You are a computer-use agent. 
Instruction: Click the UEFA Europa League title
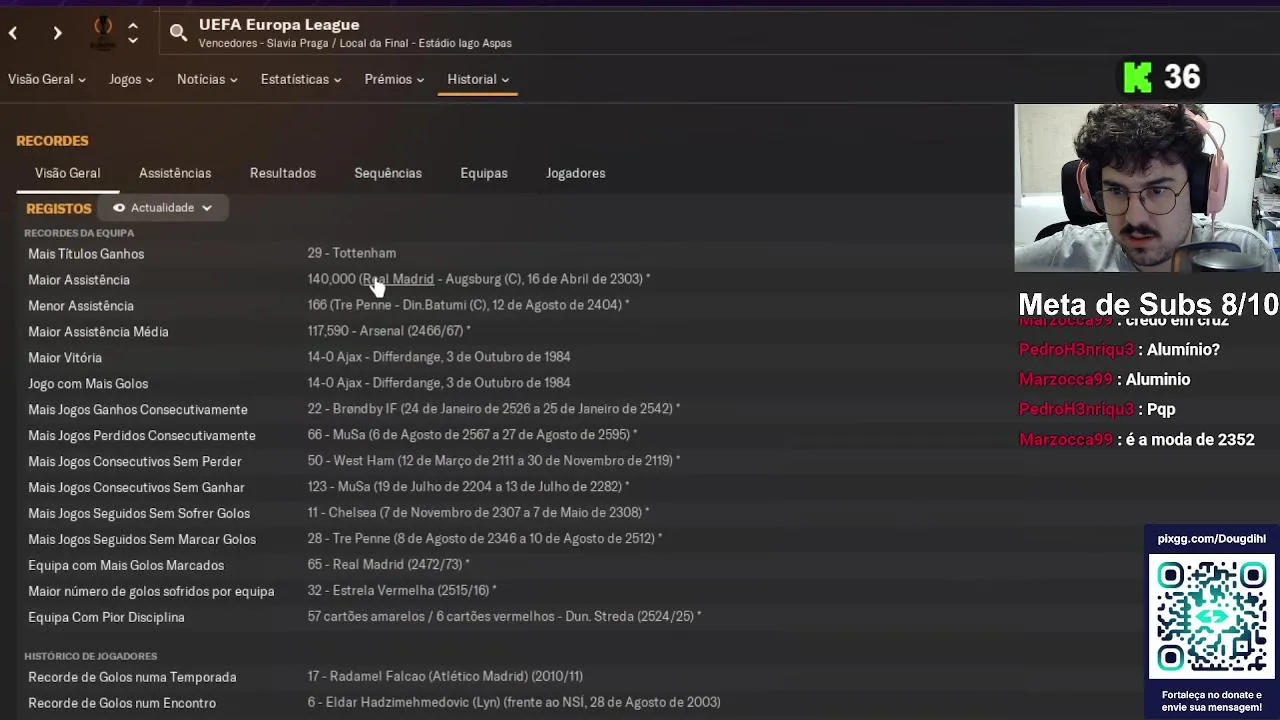pos(279,24)
